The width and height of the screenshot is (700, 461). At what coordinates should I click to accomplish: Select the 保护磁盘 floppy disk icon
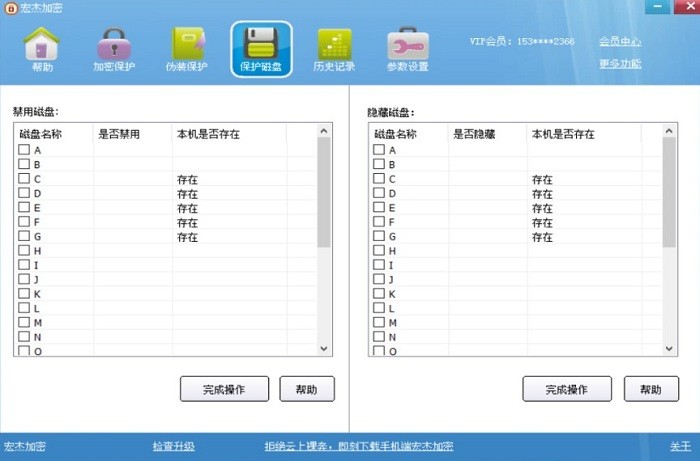tap(261, 49)
